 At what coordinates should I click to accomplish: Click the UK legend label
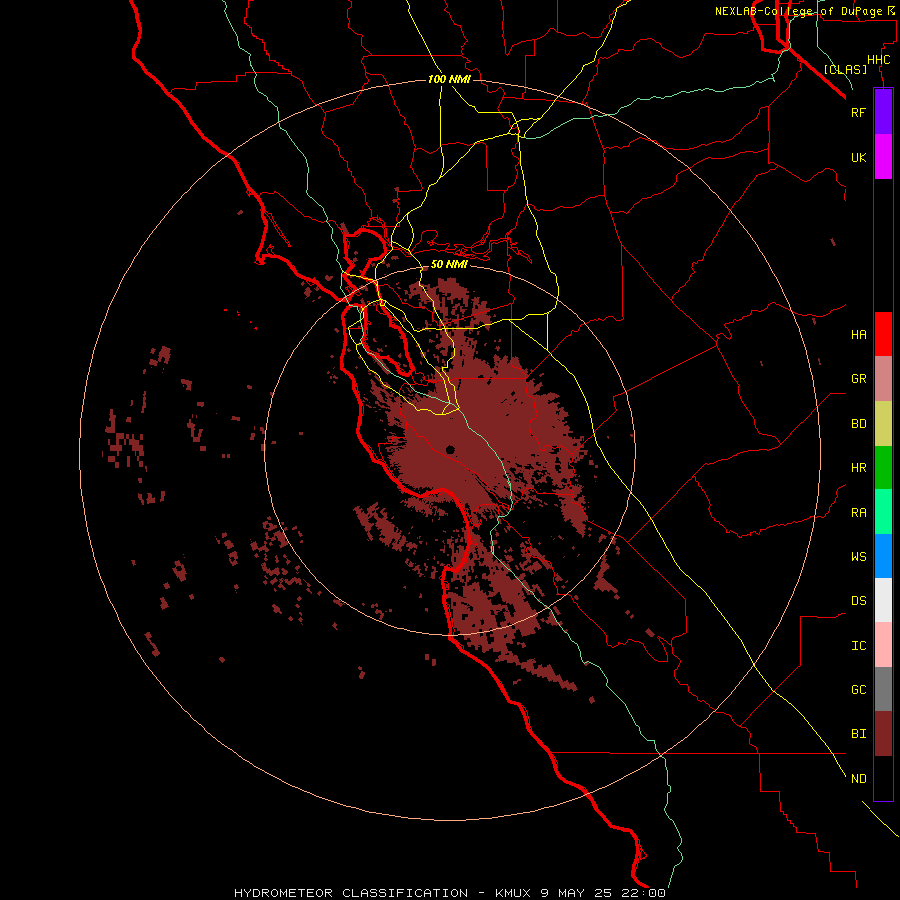[858, 158]
